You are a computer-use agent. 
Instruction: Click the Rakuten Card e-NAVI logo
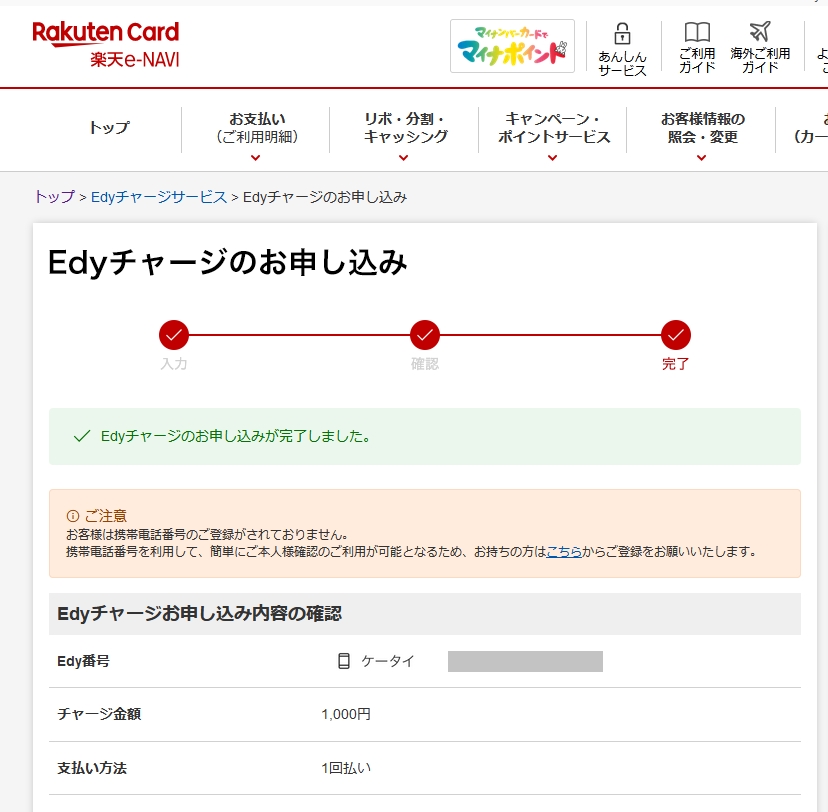(106, 45)
